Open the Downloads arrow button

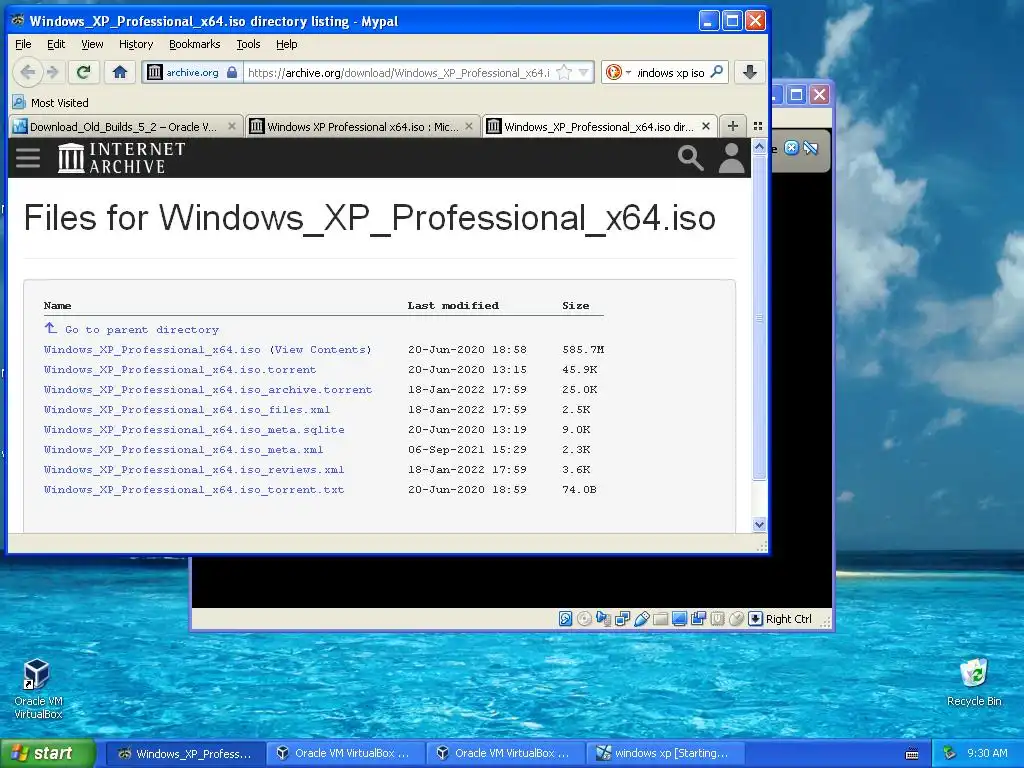(x=750, y=72)
